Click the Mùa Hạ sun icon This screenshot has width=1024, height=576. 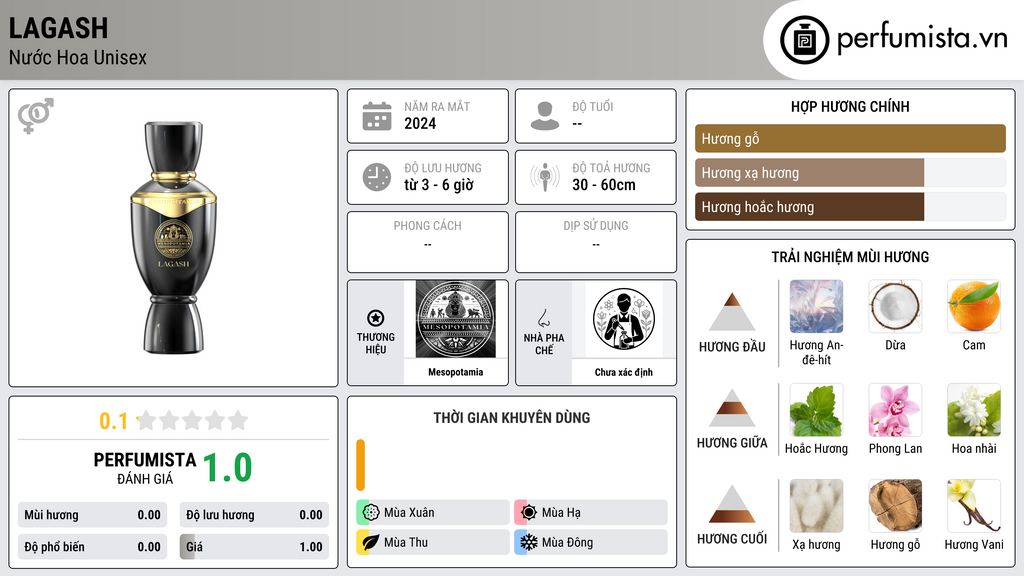tap(529, 513)
